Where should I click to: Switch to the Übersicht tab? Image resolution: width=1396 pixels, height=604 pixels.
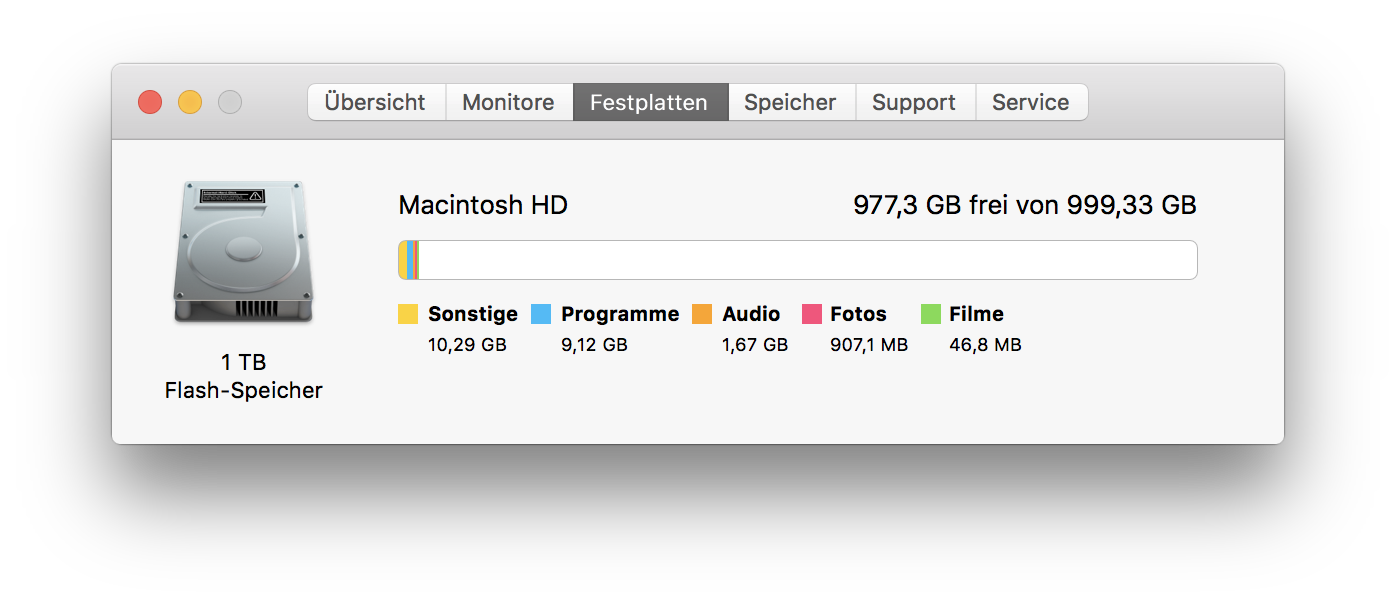click(x=375, y=102)
